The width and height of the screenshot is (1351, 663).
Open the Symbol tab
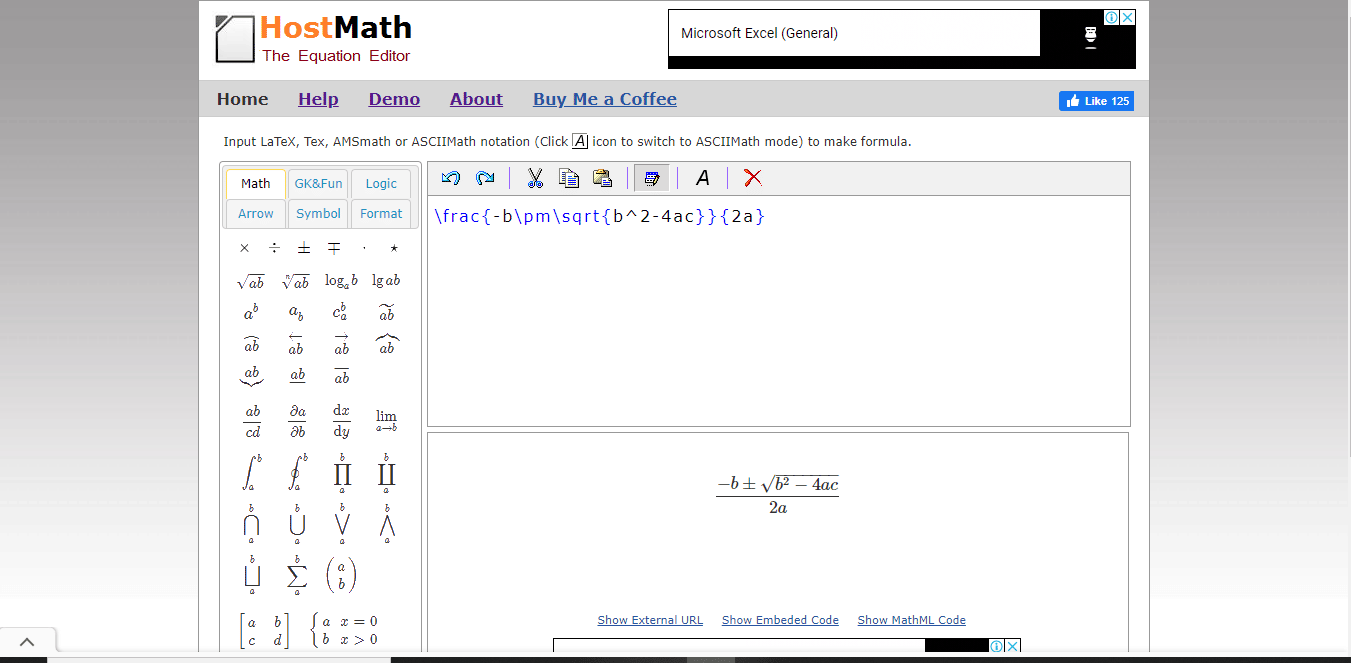tap(318, 214)
